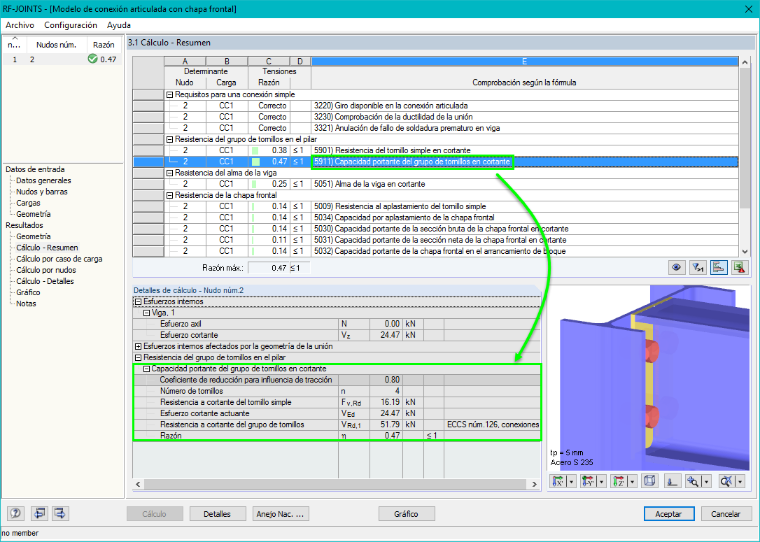Viewport: 760px width, 542px height.
Task: Select Cálculo - Resumen in navigator
Action: pyautogui.click(x=47, y=247)
